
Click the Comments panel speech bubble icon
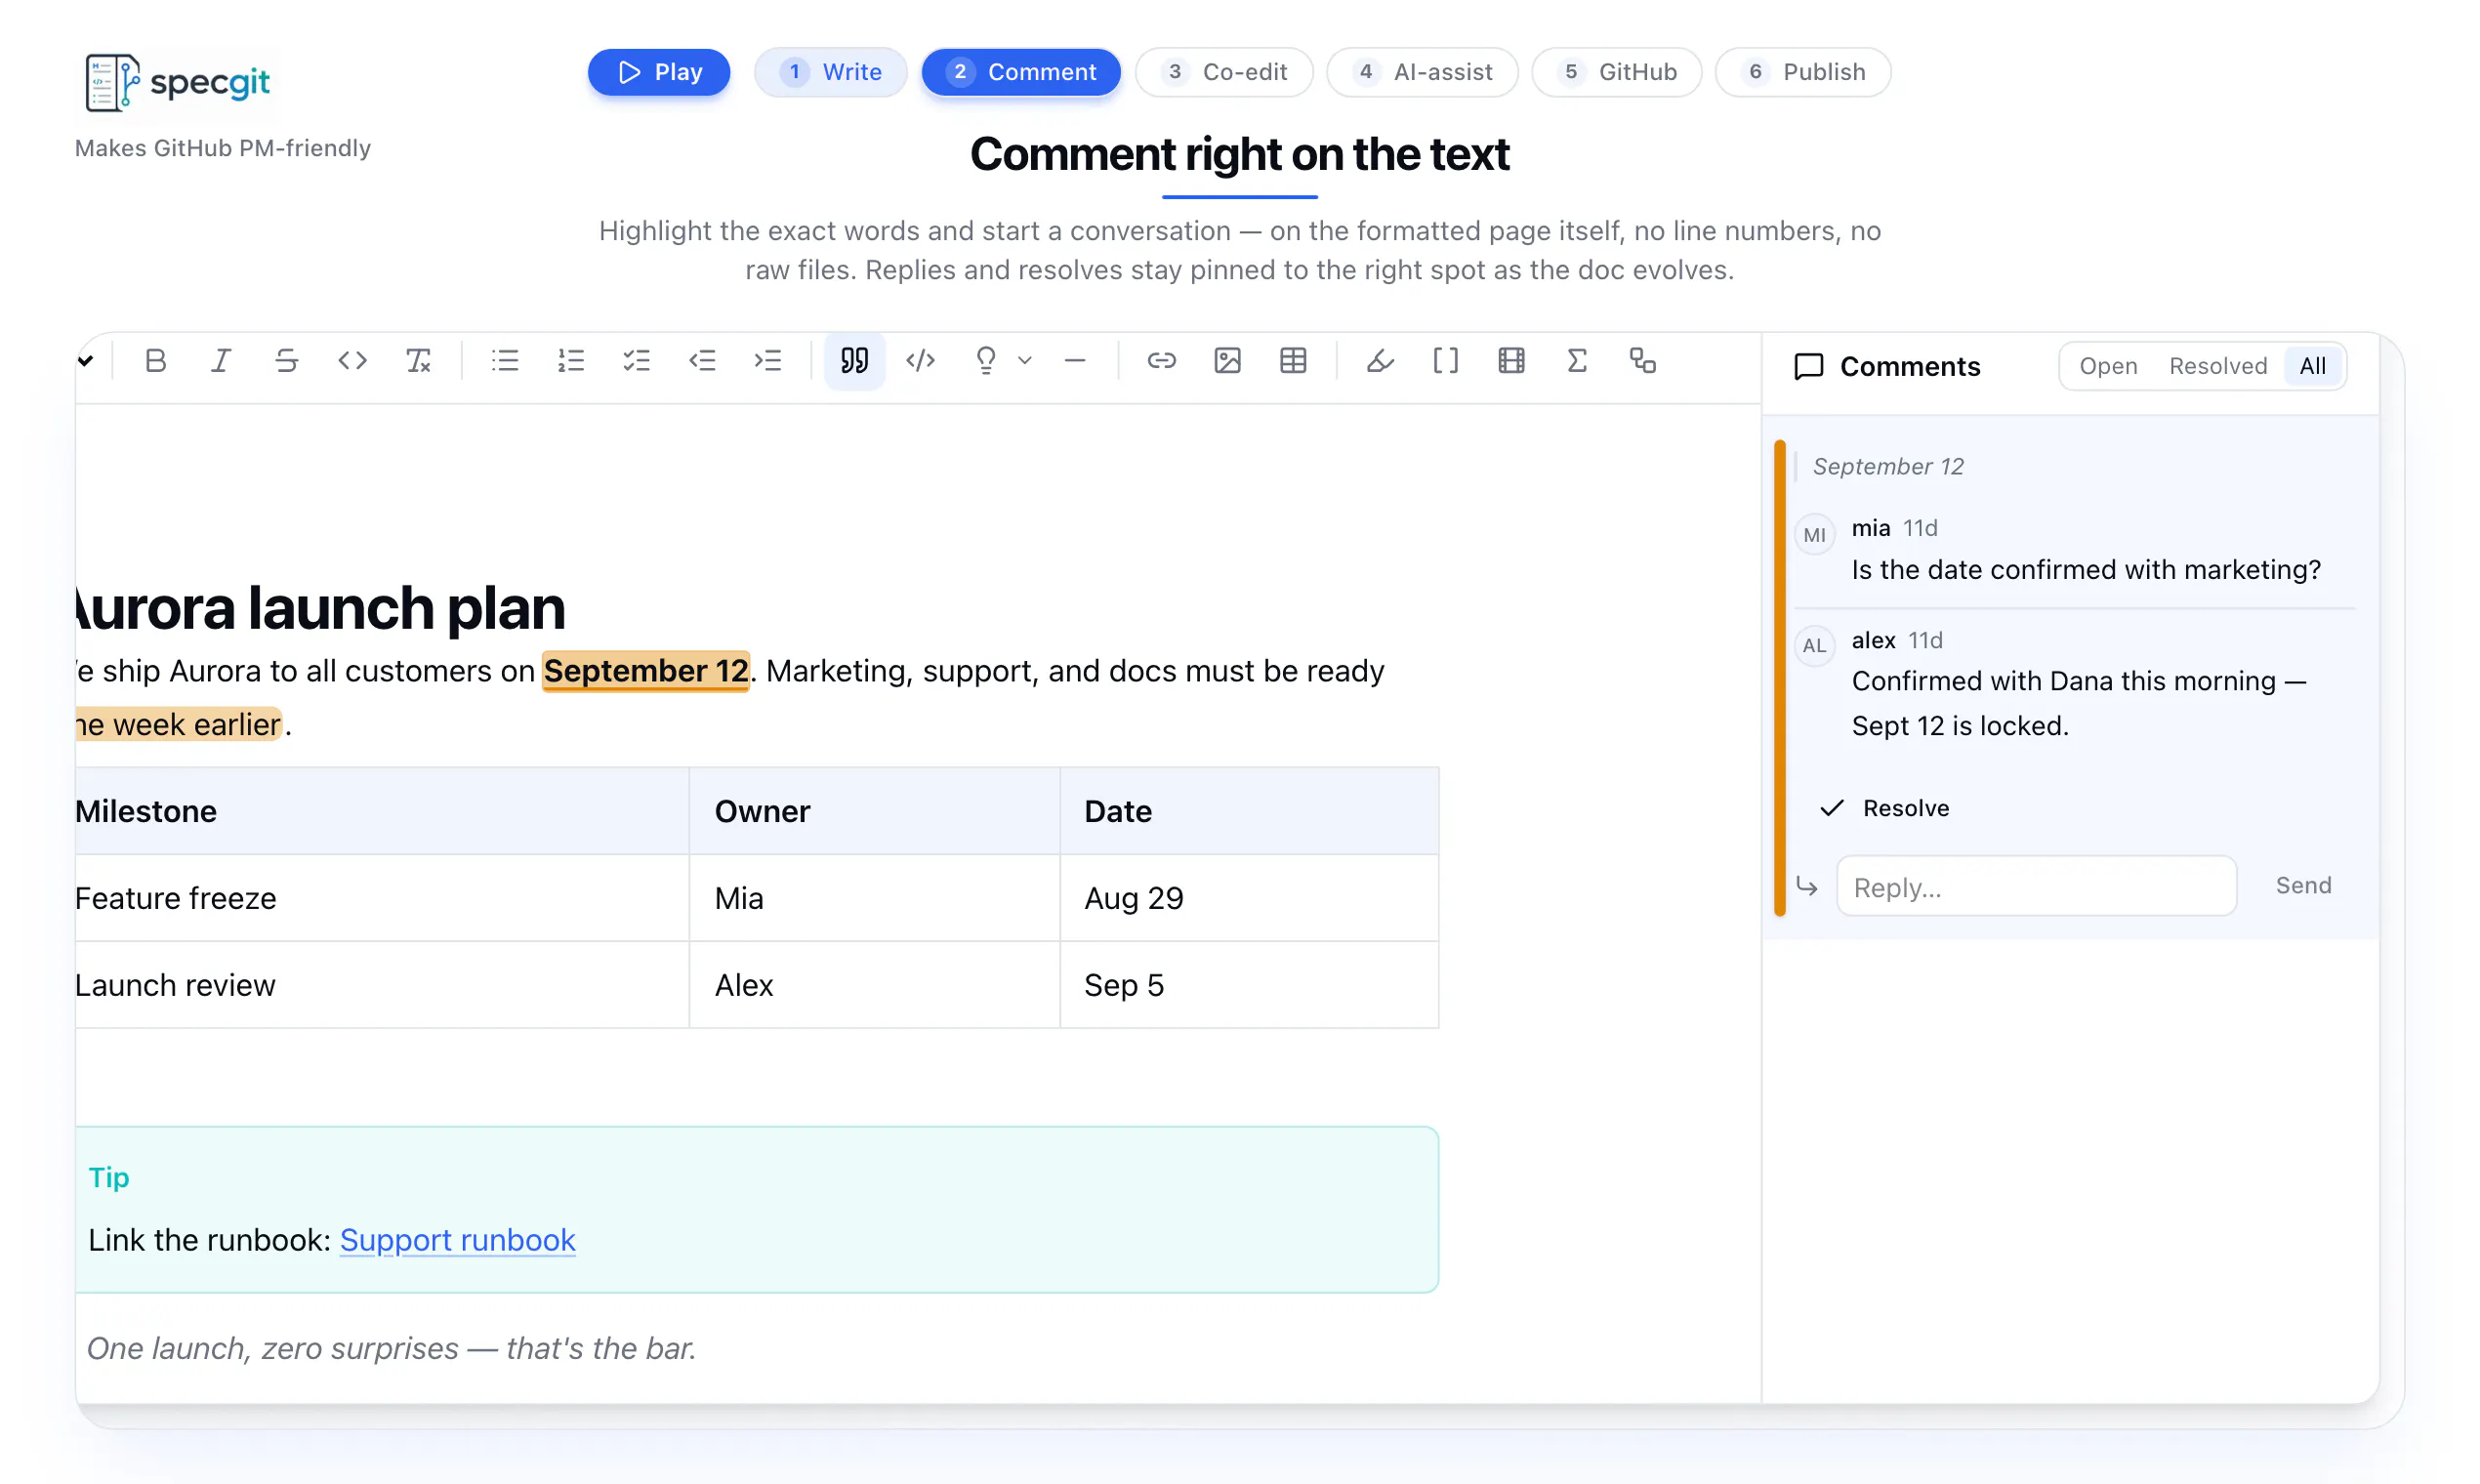1809,367
